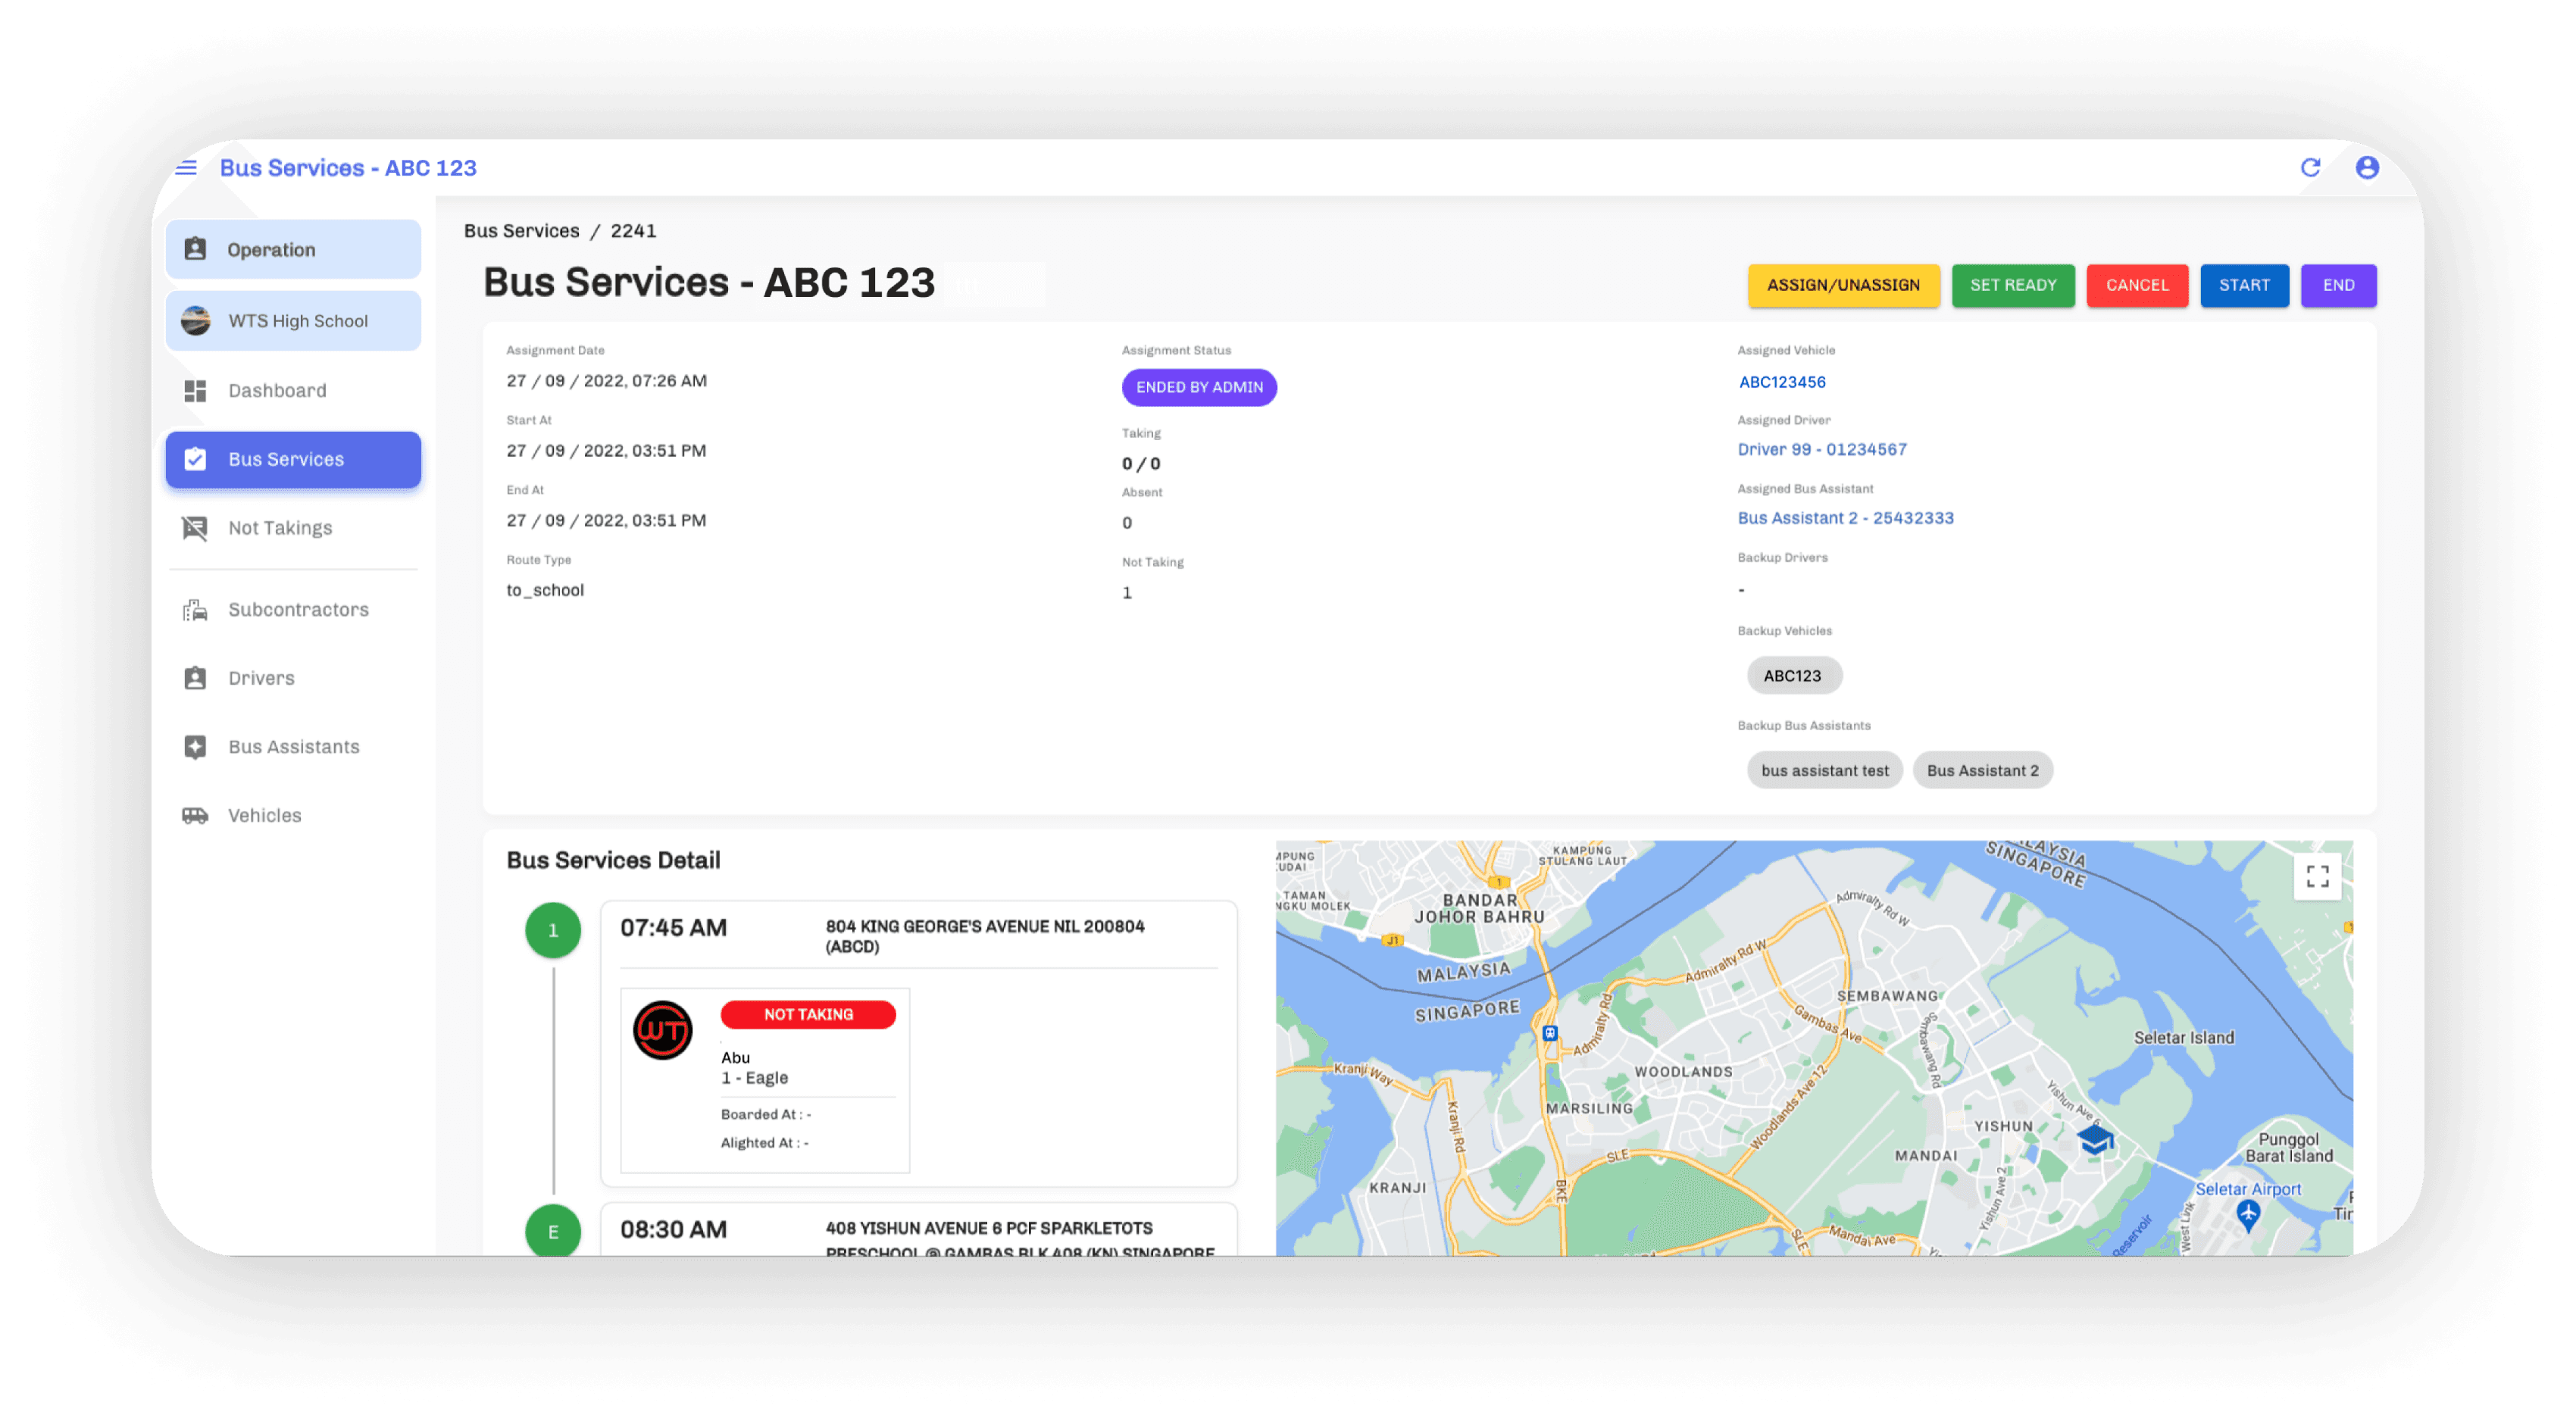Click the ASSIGN/UNASSIGN button
Viewport: 2576px width, 1421px height.
pos(1843,286)
